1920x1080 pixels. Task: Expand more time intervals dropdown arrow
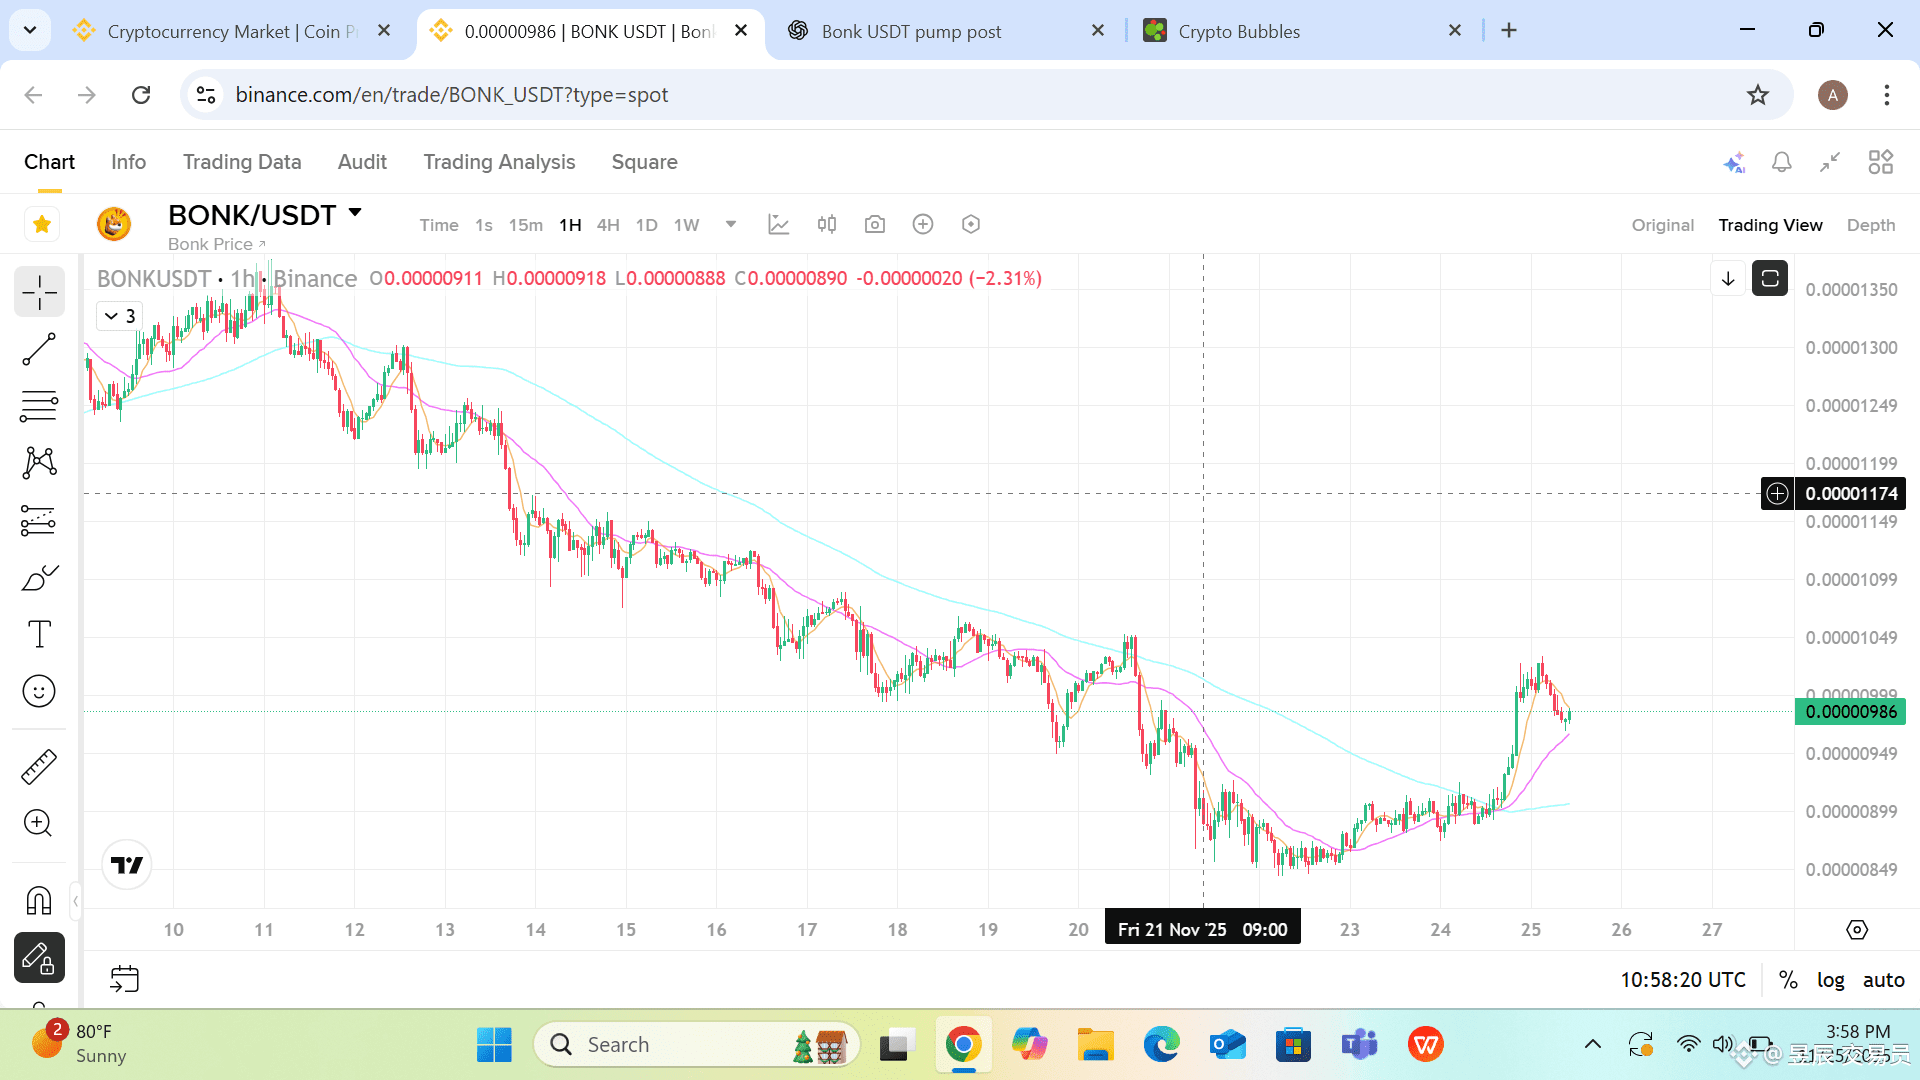tap(731, 225)
